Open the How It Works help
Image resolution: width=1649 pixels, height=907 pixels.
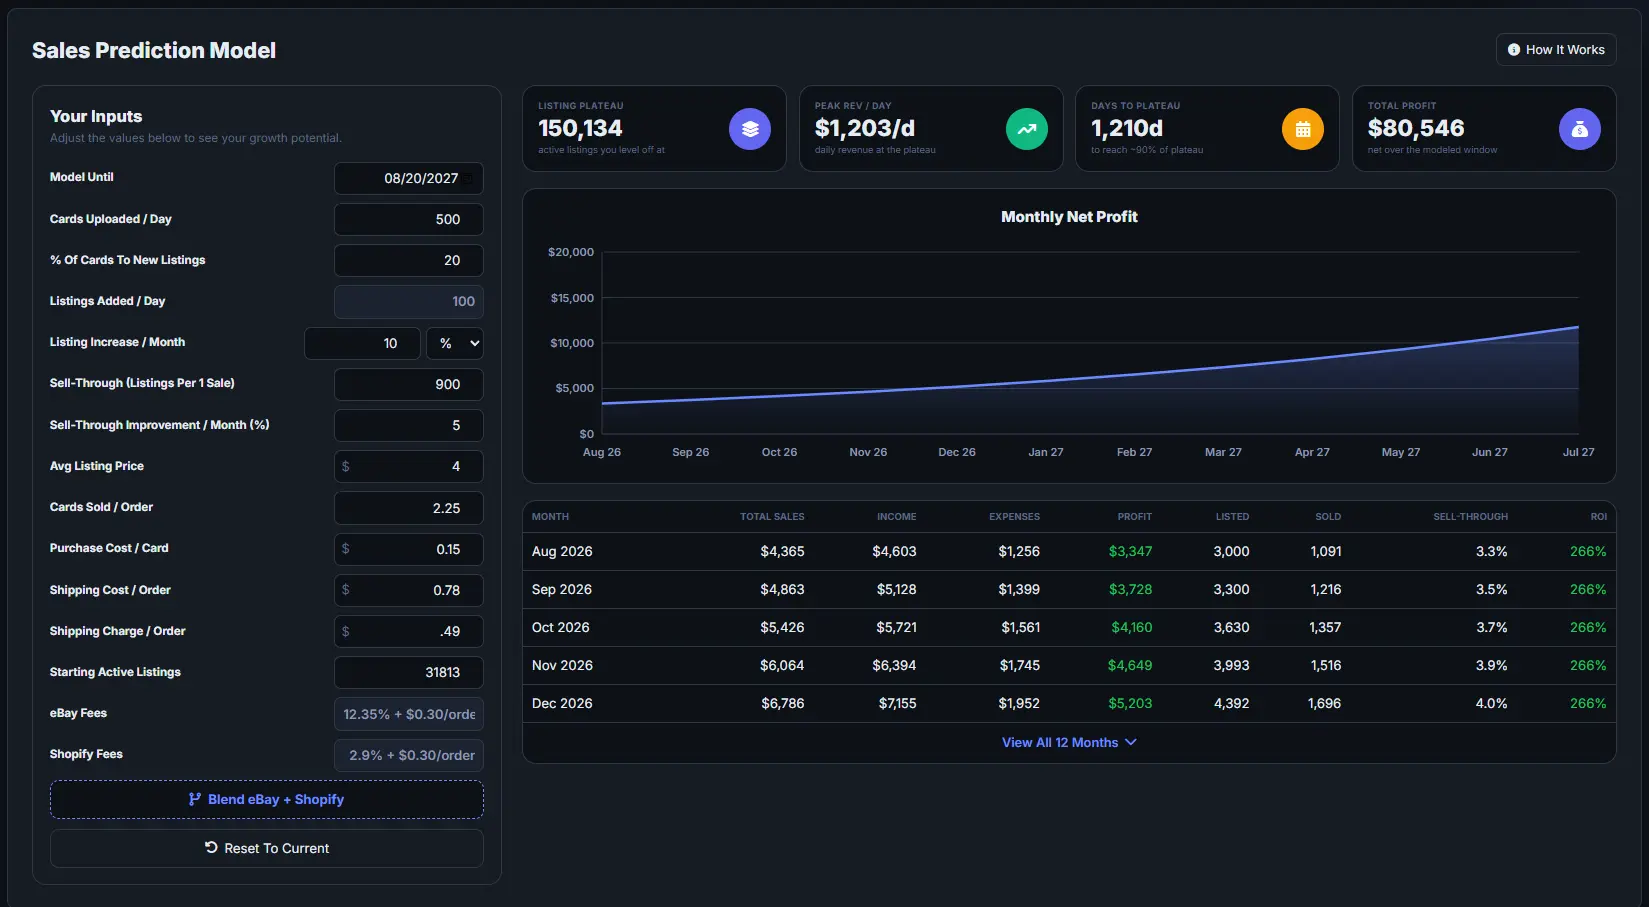coord(1556,50)
